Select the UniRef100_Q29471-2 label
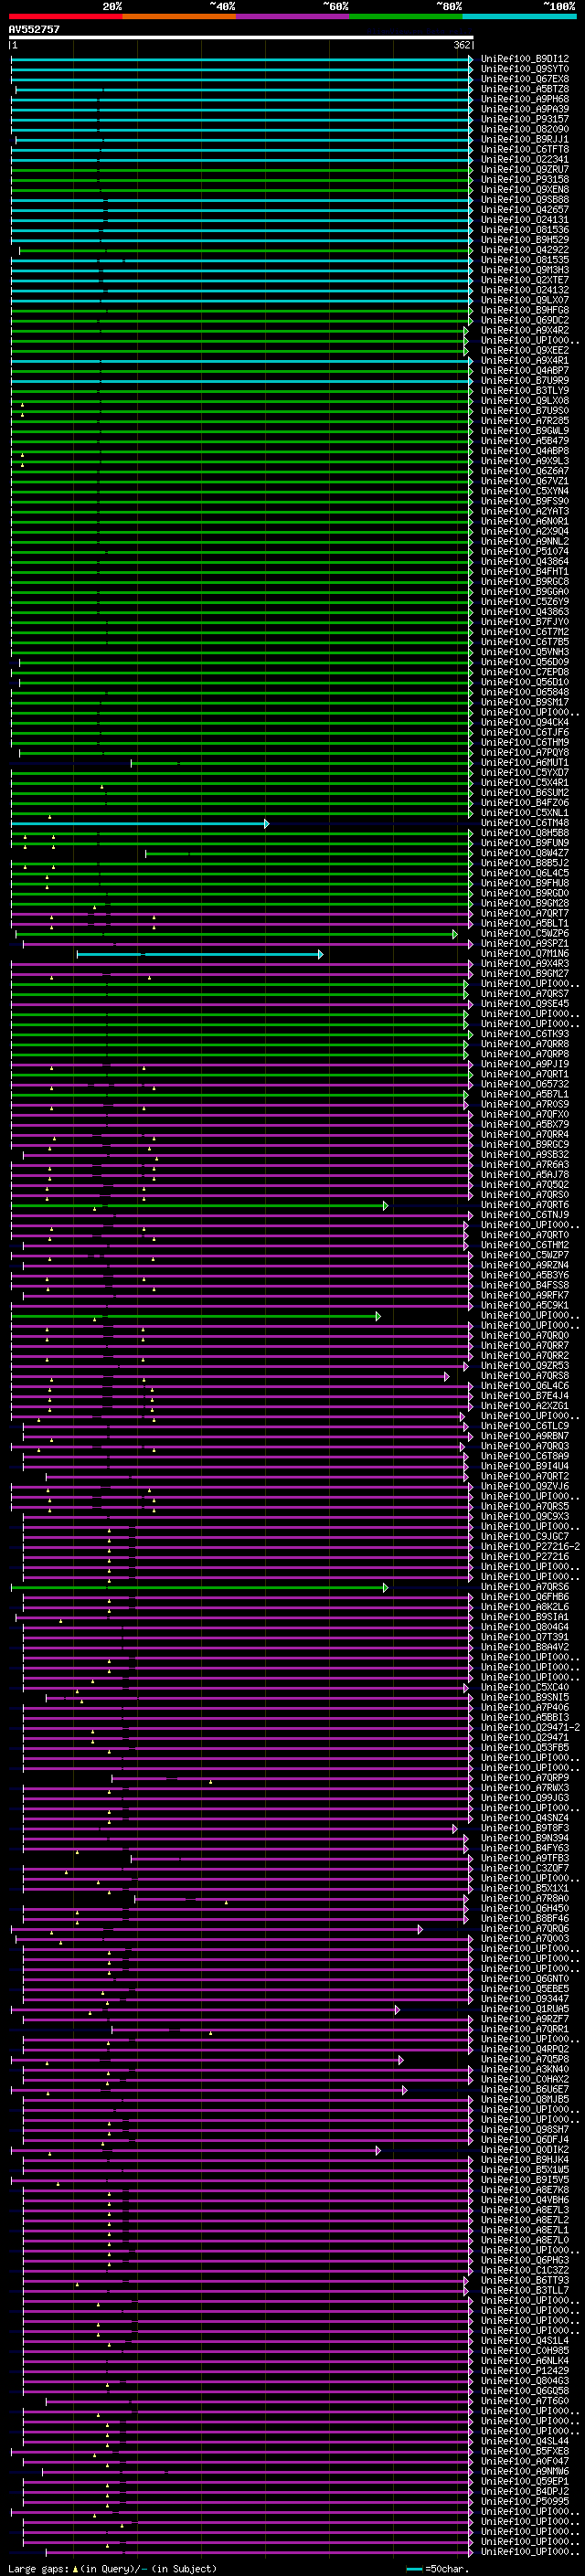Image resolution: width=585 pixels, height=2576 pixels. [x=530, y=1728]
